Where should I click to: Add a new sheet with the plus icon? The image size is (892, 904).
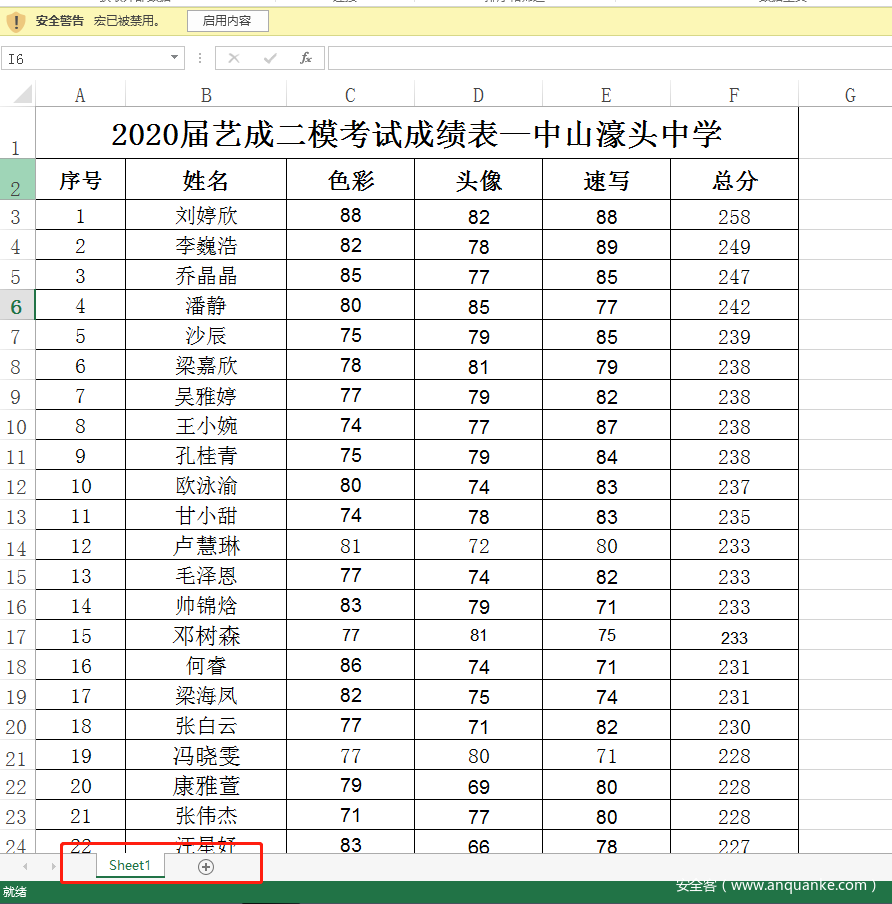206,867
